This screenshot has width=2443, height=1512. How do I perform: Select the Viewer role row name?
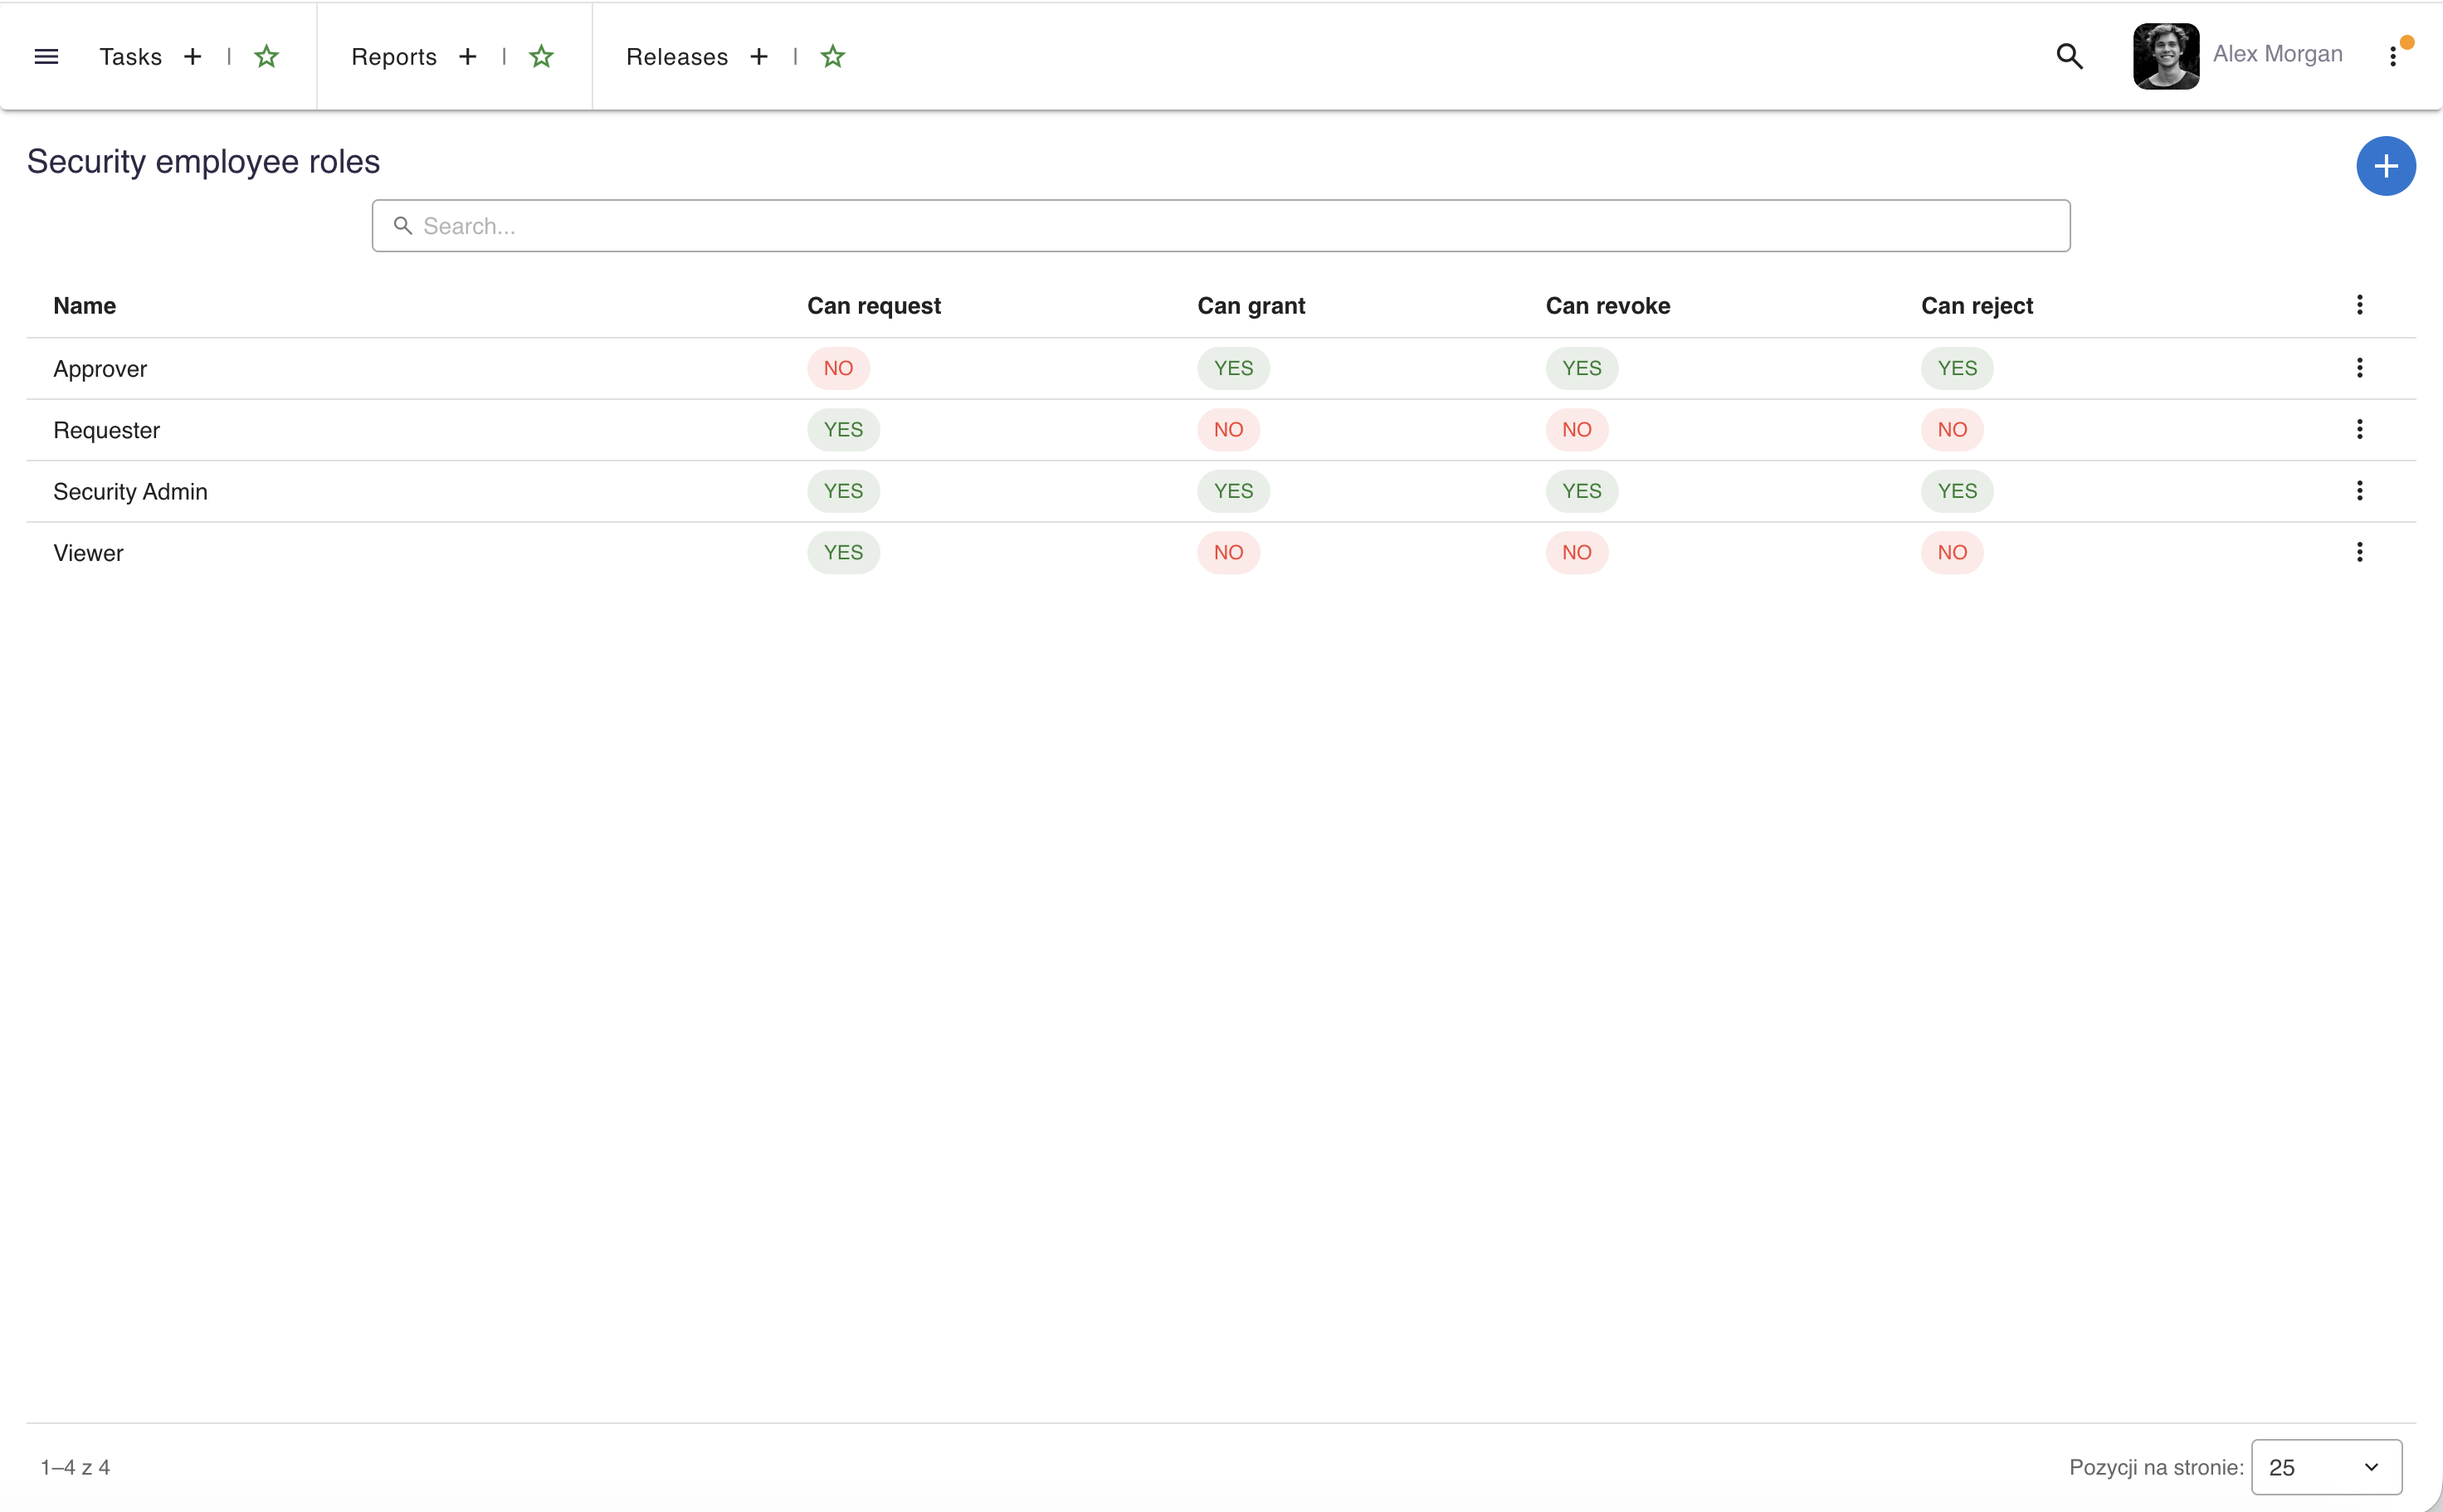pyautogui.click(x=88, y=553)
